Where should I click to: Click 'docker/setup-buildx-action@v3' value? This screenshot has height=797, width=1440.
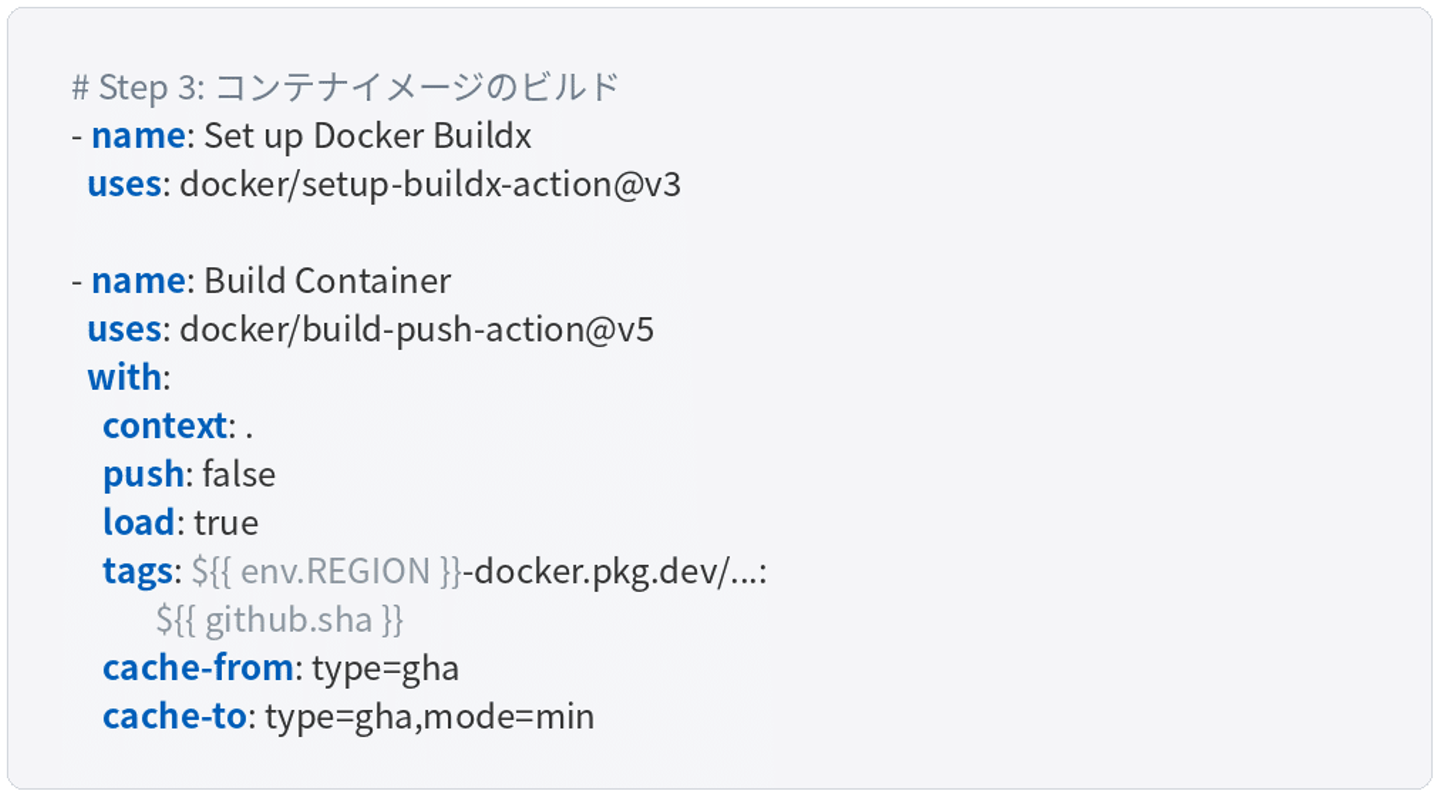430,185
